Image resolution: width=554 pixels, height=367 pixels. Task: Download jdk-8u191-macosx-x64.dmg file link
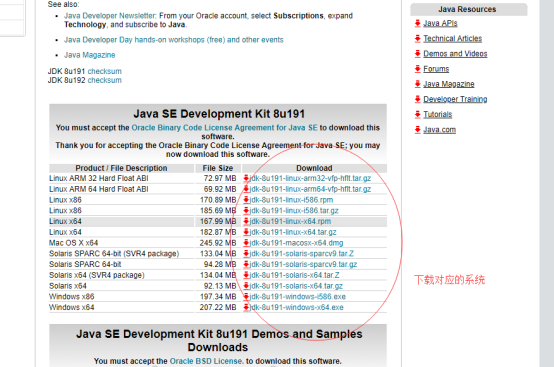click(296, 243)
